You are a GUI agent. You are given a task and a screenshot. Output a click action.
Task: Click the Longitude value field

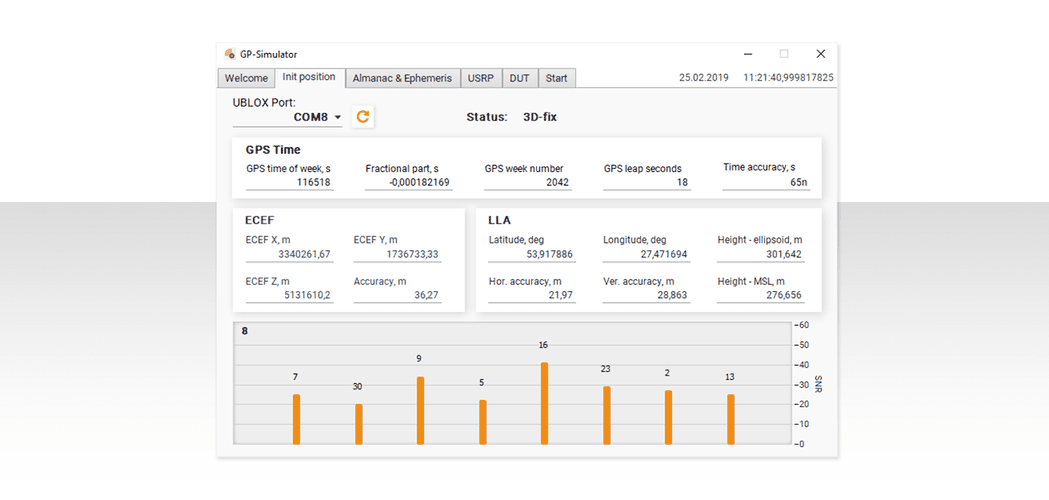click(x=646, y=255)
